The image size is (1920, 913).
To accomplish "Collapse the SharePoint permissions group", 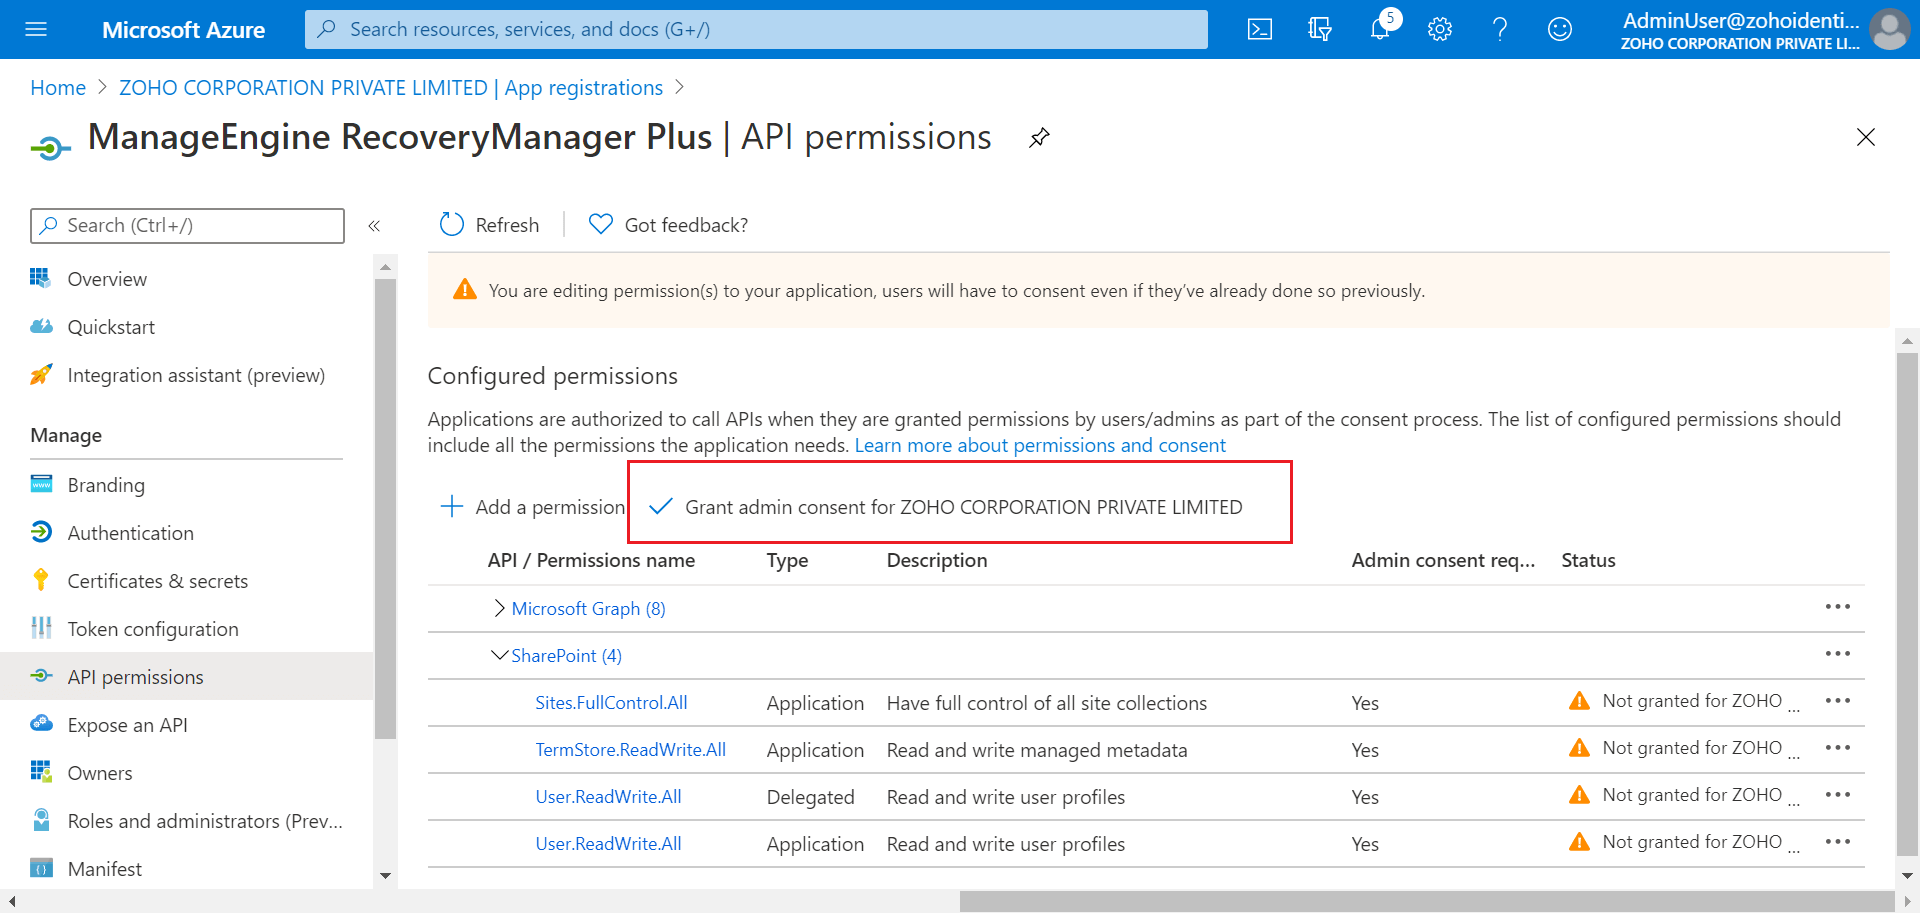I will pos(499,655).
